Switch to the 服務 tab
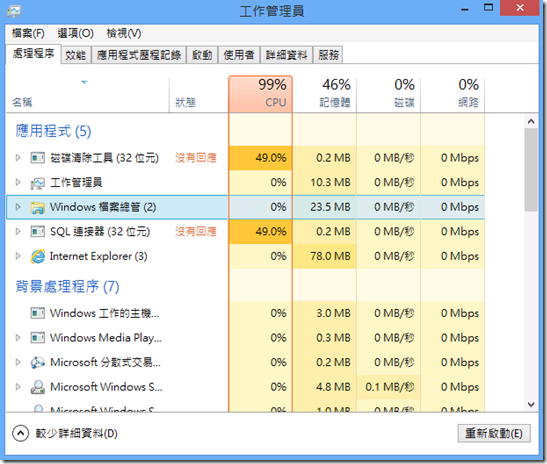Screen dimensions: 547x464 click(x=328, y=55)
